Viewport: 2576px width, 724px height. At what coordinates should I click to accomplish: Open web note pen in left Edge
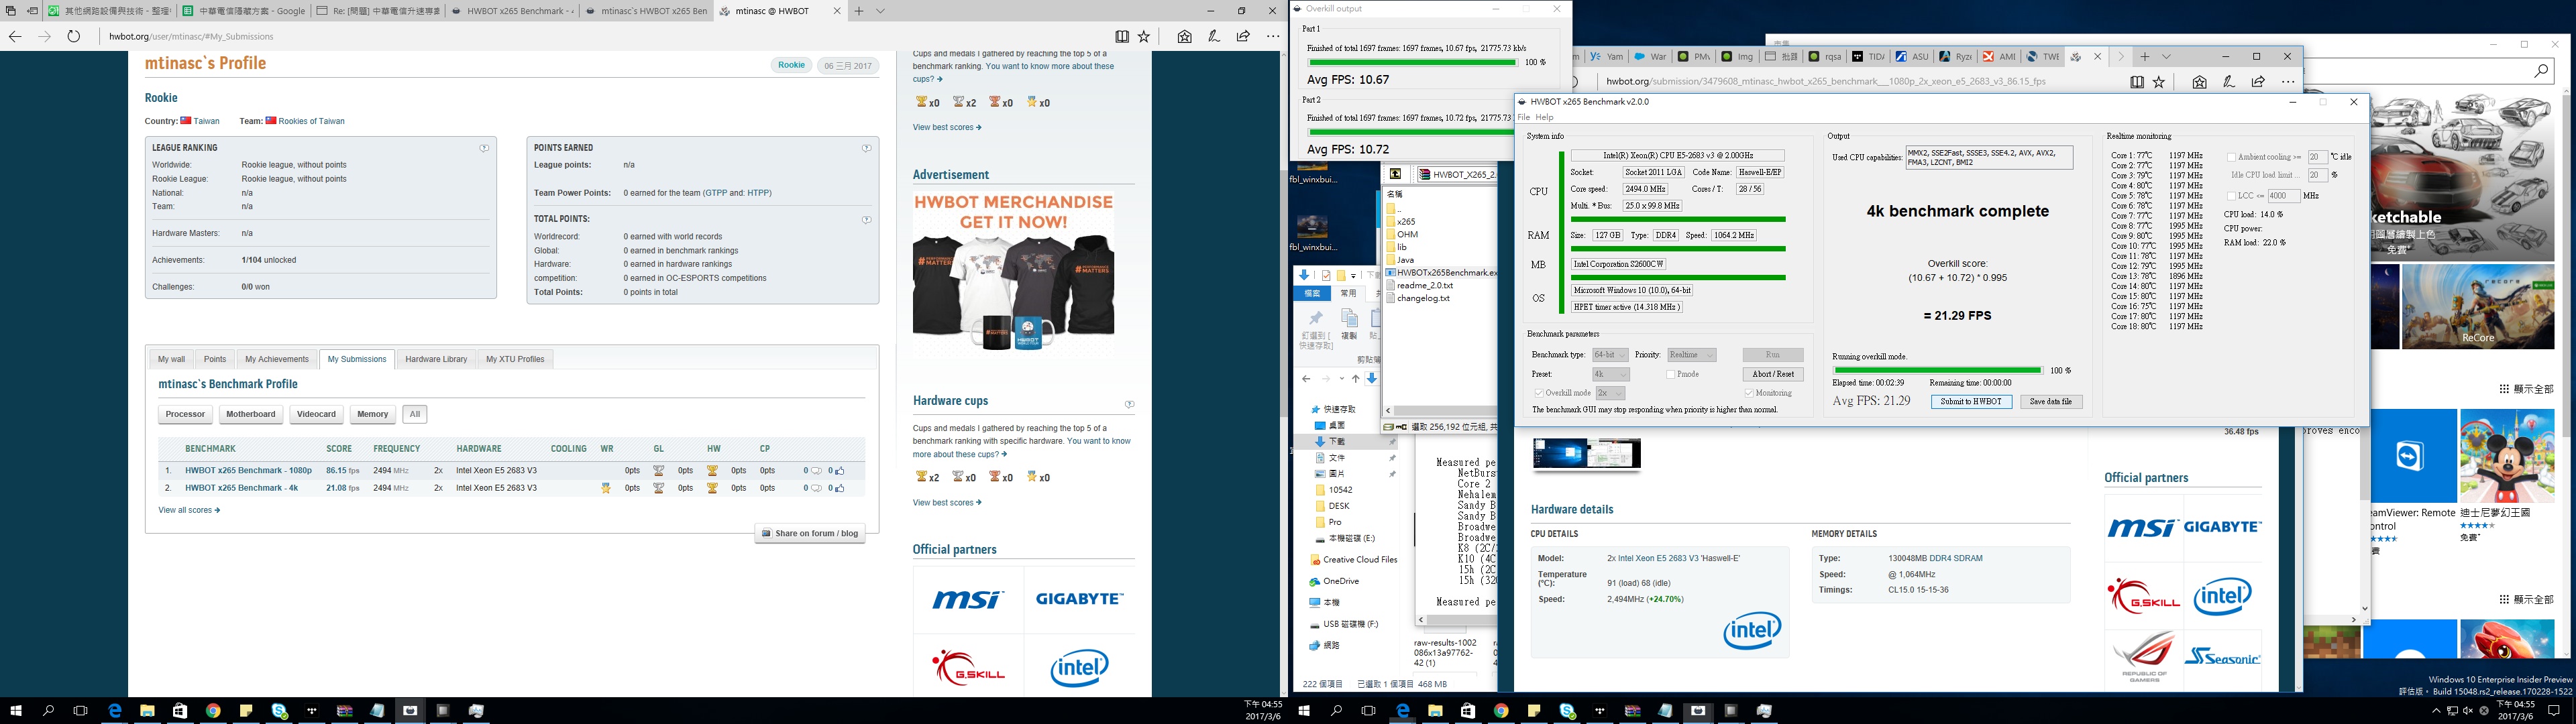pos(1213,36)
